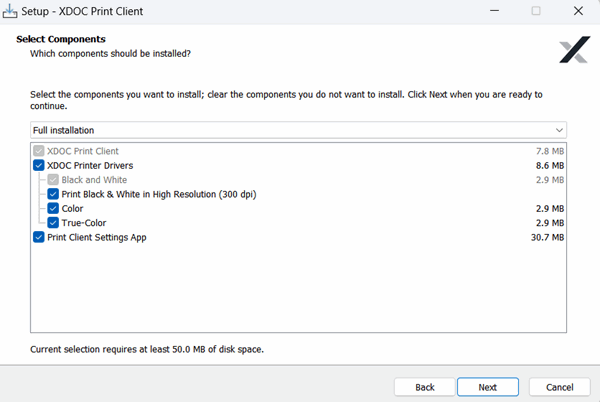Click the 8.6 MB Printer Drivers size

(551, 165)
